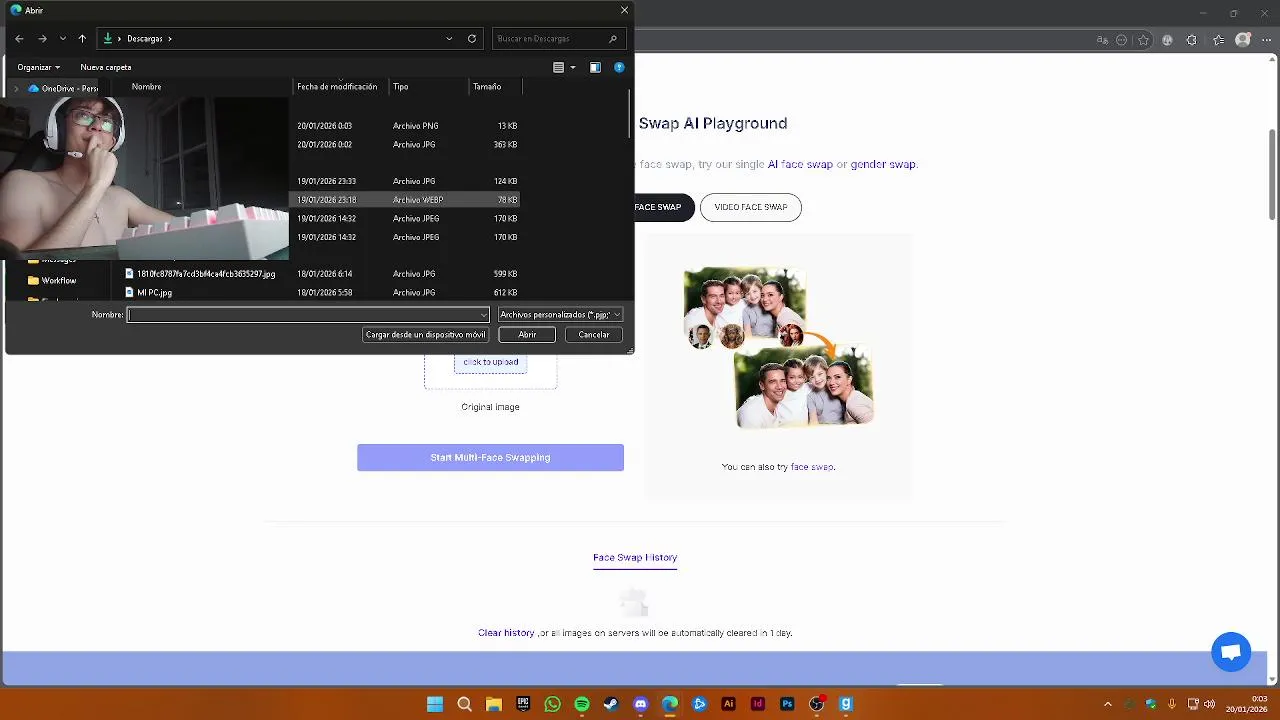Image resolution: width=1280 pixels, height=720 pixels.
Task: Open Edge extensions puzzle icon
Action: (x=1191, y=40)
